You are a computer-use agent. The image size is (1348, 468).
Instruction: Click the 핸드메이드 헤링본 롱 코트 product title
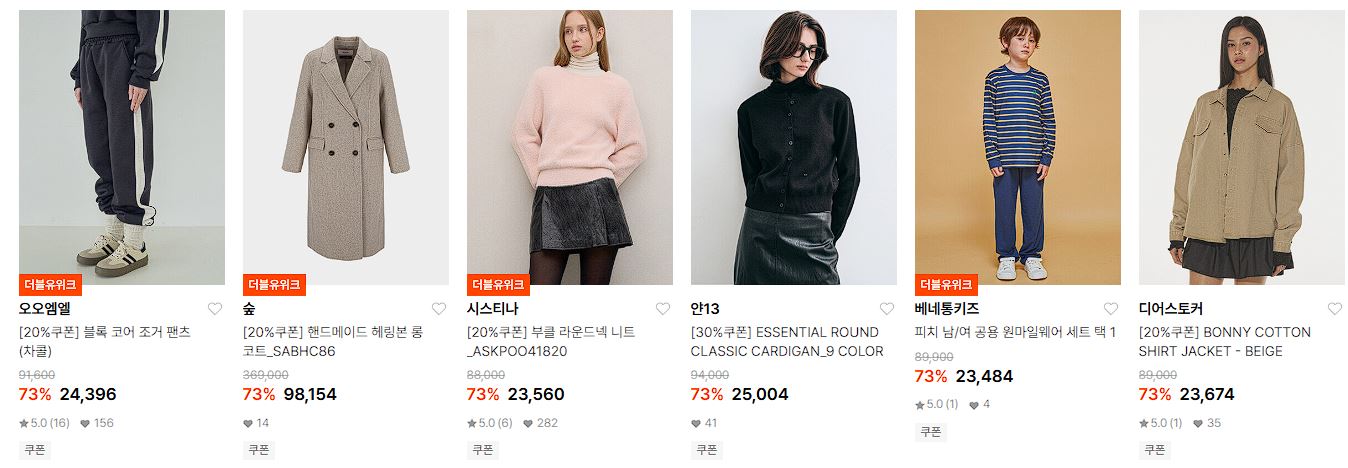point(333,342)
